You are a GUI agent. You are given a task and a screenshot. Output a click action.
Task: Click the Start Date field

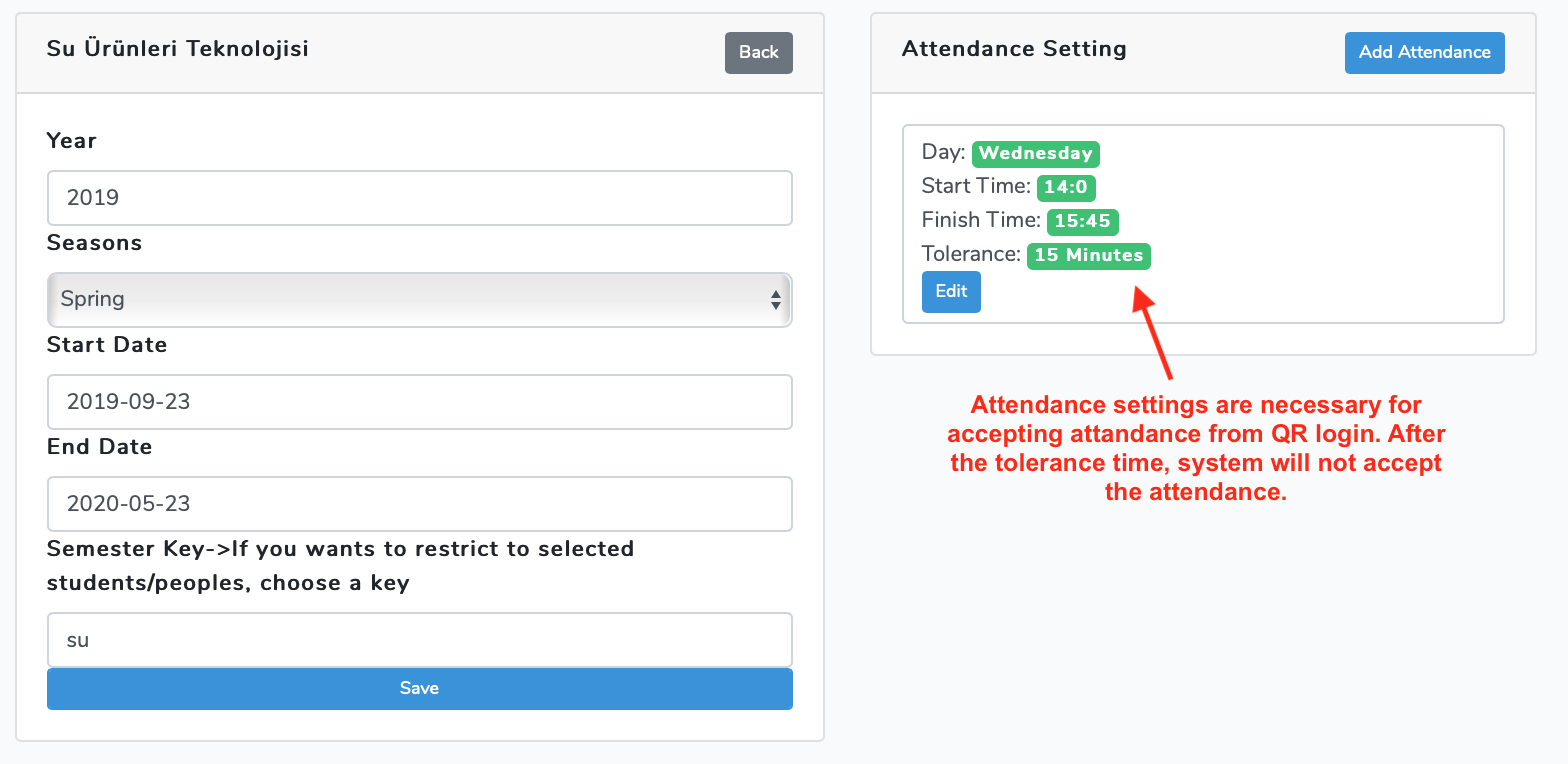tap(419, 402)
